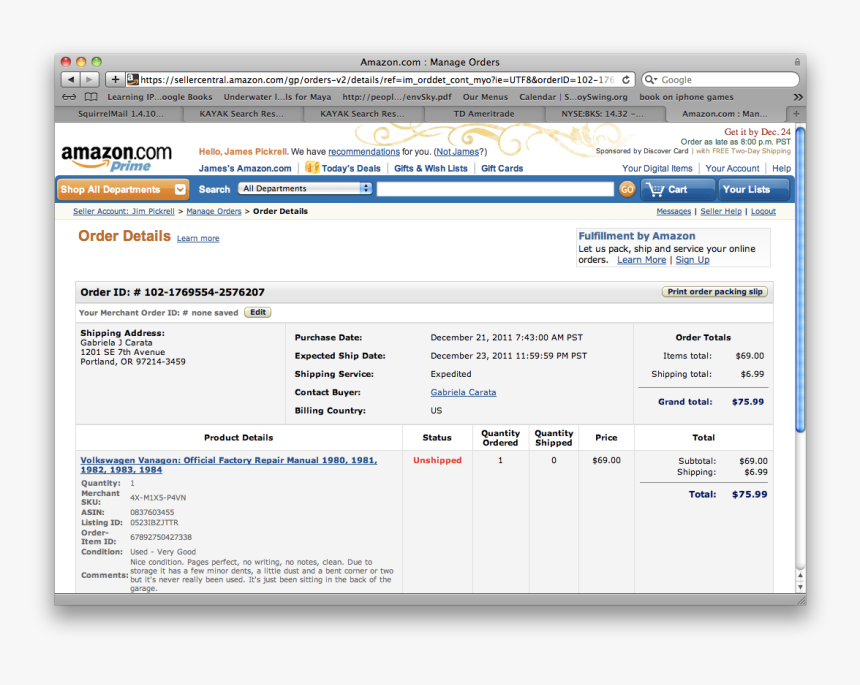Contact buyer Gabriela Carata via link
The height and width of the screenshot is (685, 860).
[x=463, y=392]
